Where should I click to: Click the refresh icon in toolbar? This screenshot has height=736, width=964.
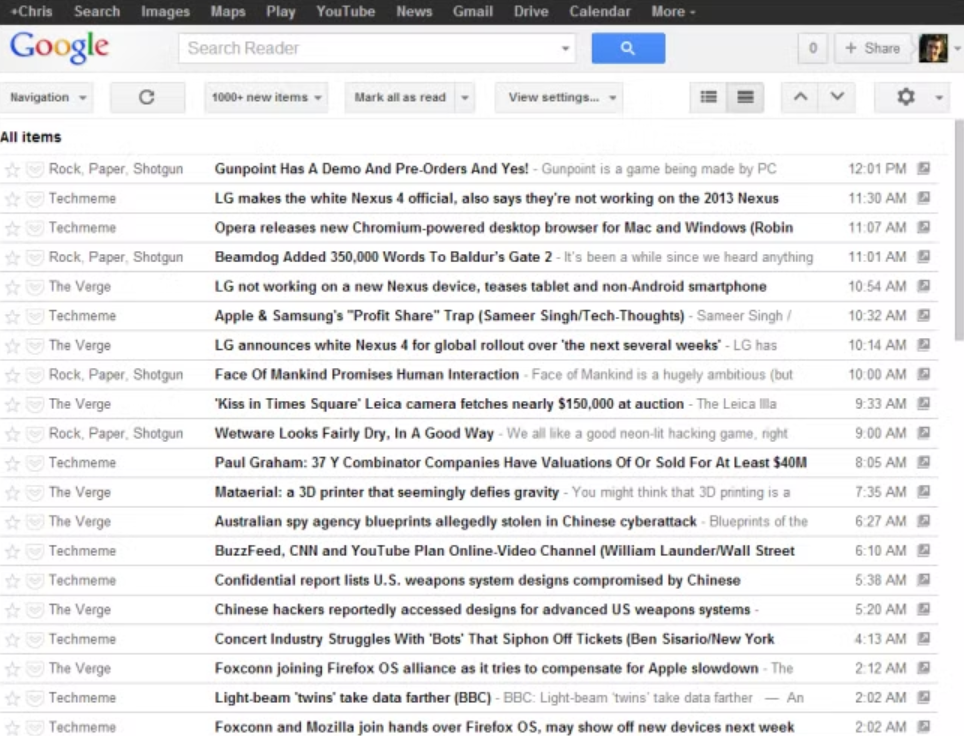[x=147, y=97]
